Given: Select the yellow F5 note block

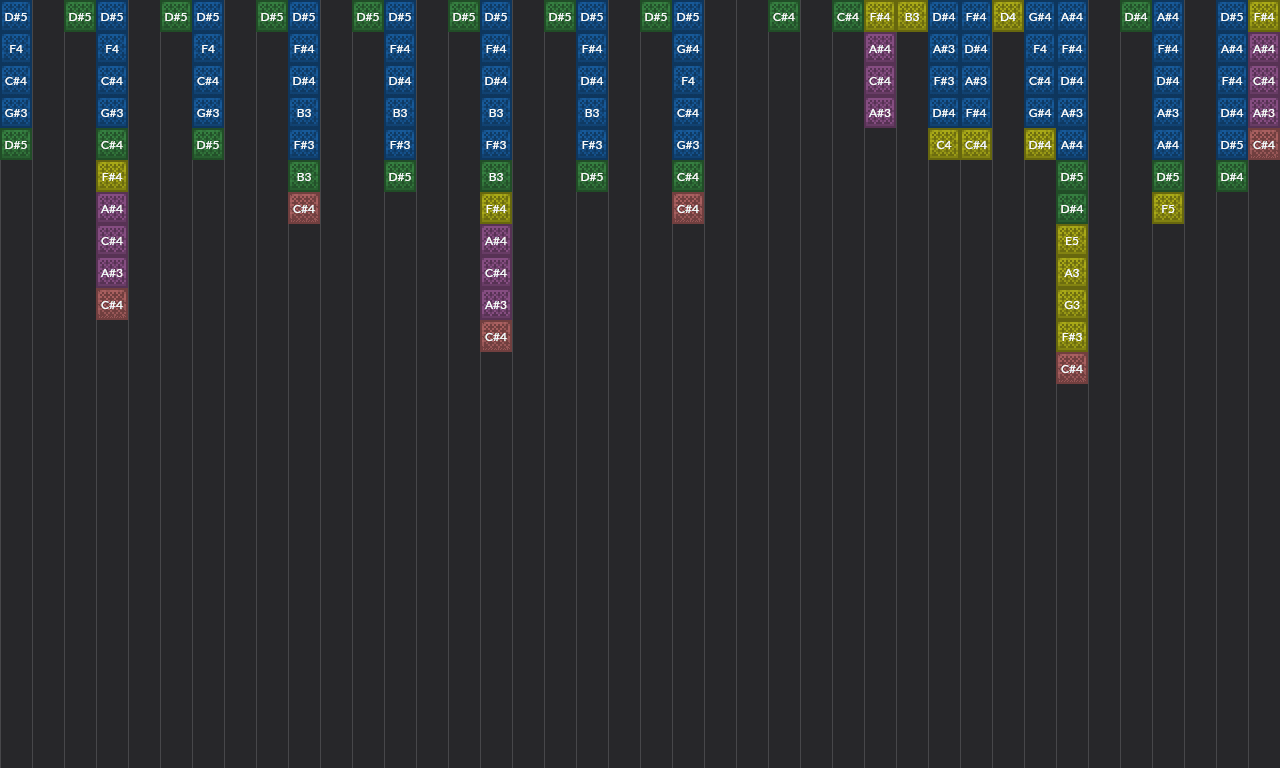Looking at the screenshot, I should pyautogui.click(x=1168, y=209).
